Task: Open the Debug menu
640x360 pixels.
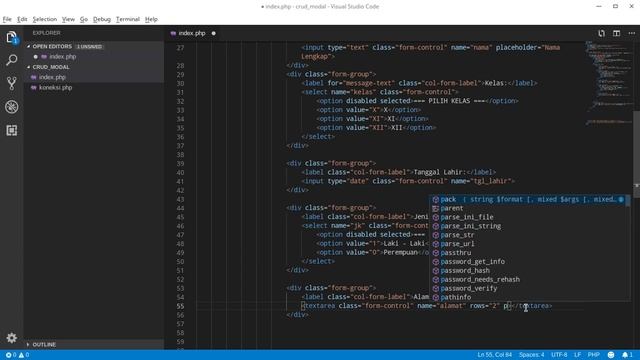Action: point(102,19)
